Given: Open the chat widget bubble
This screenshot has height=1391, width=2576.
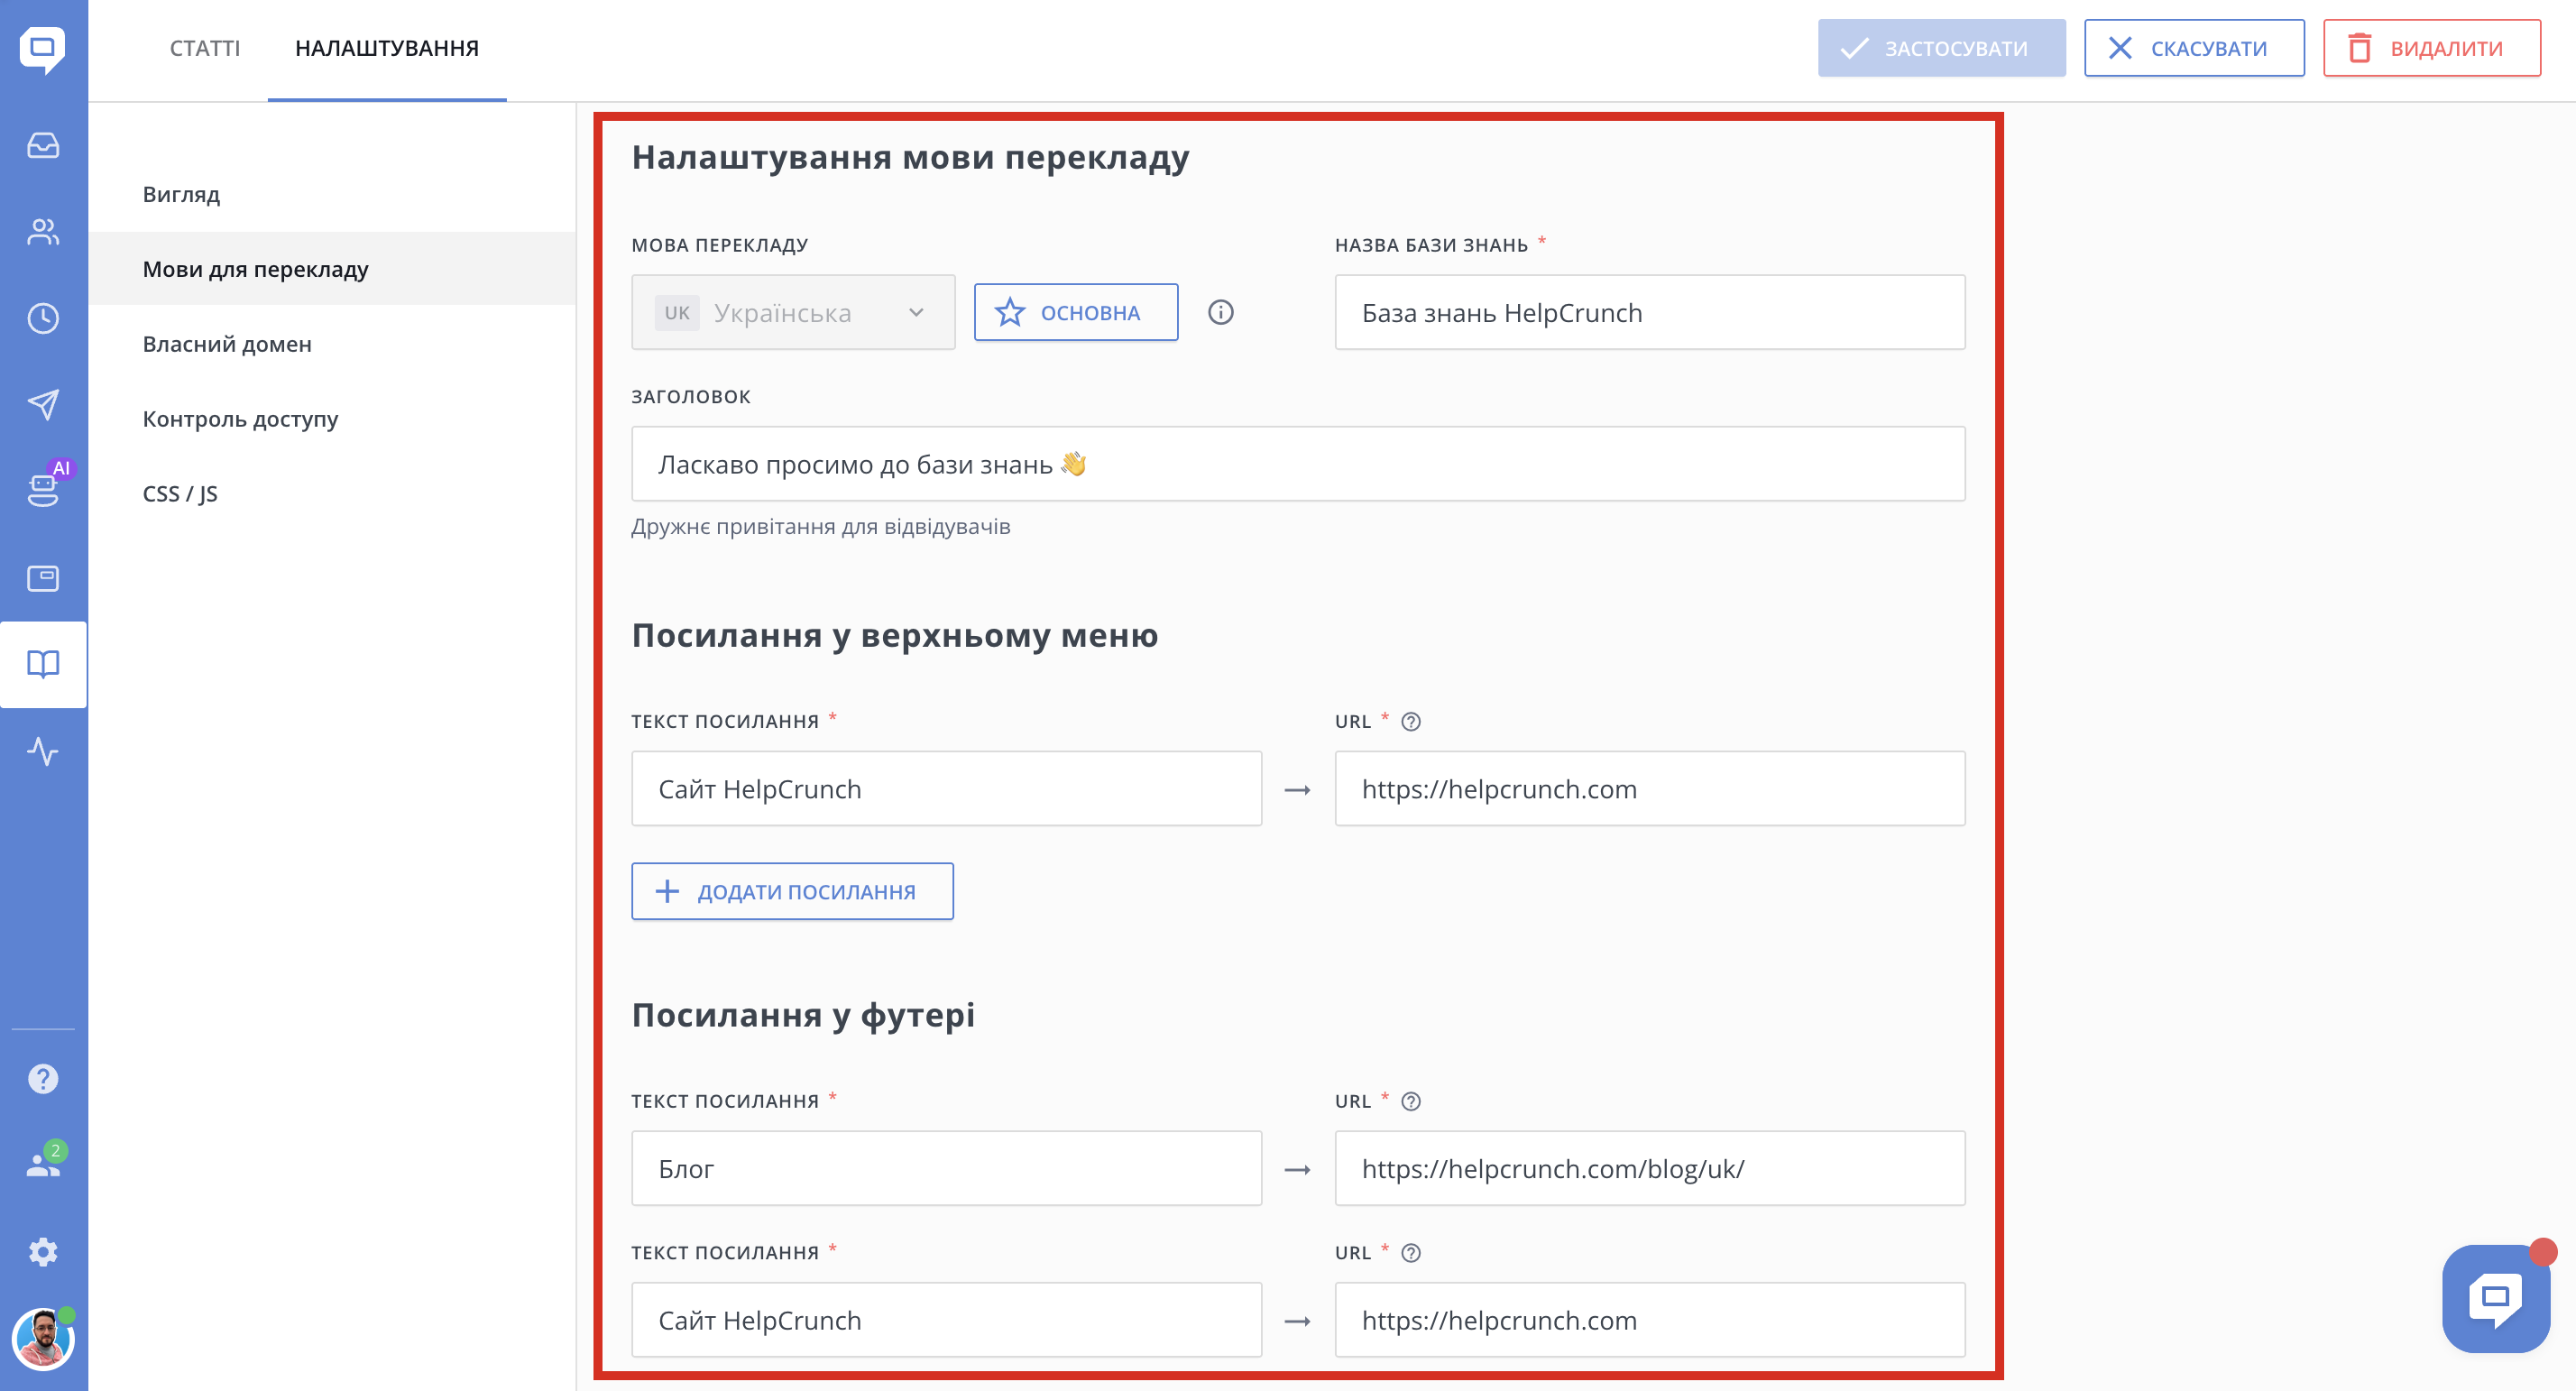Looking at the screenshot, I should point(2495,1298).
